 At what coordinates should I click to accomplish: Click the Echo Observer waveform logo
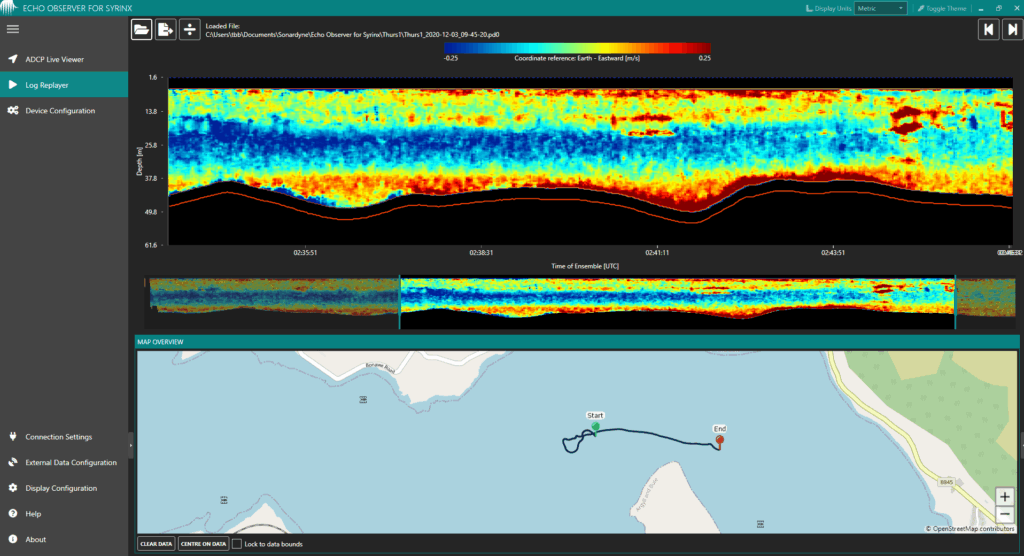click(x=9, y=8)
